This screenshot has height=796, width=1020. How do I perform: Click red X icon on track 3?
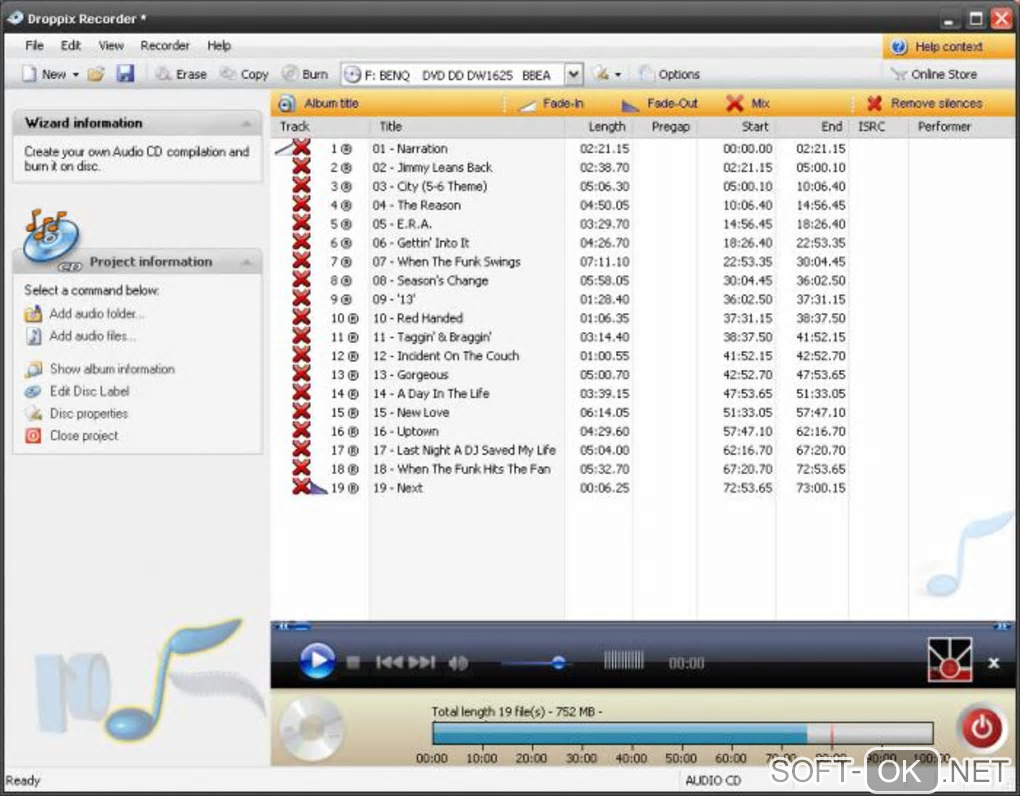(x=301, y=185)
